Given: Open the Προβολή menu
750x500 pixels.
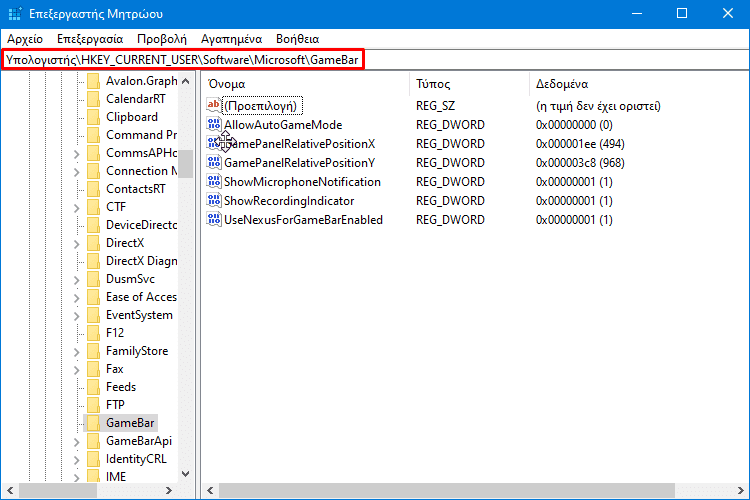Looking at the screenshot, I should [x=162, y=39].
